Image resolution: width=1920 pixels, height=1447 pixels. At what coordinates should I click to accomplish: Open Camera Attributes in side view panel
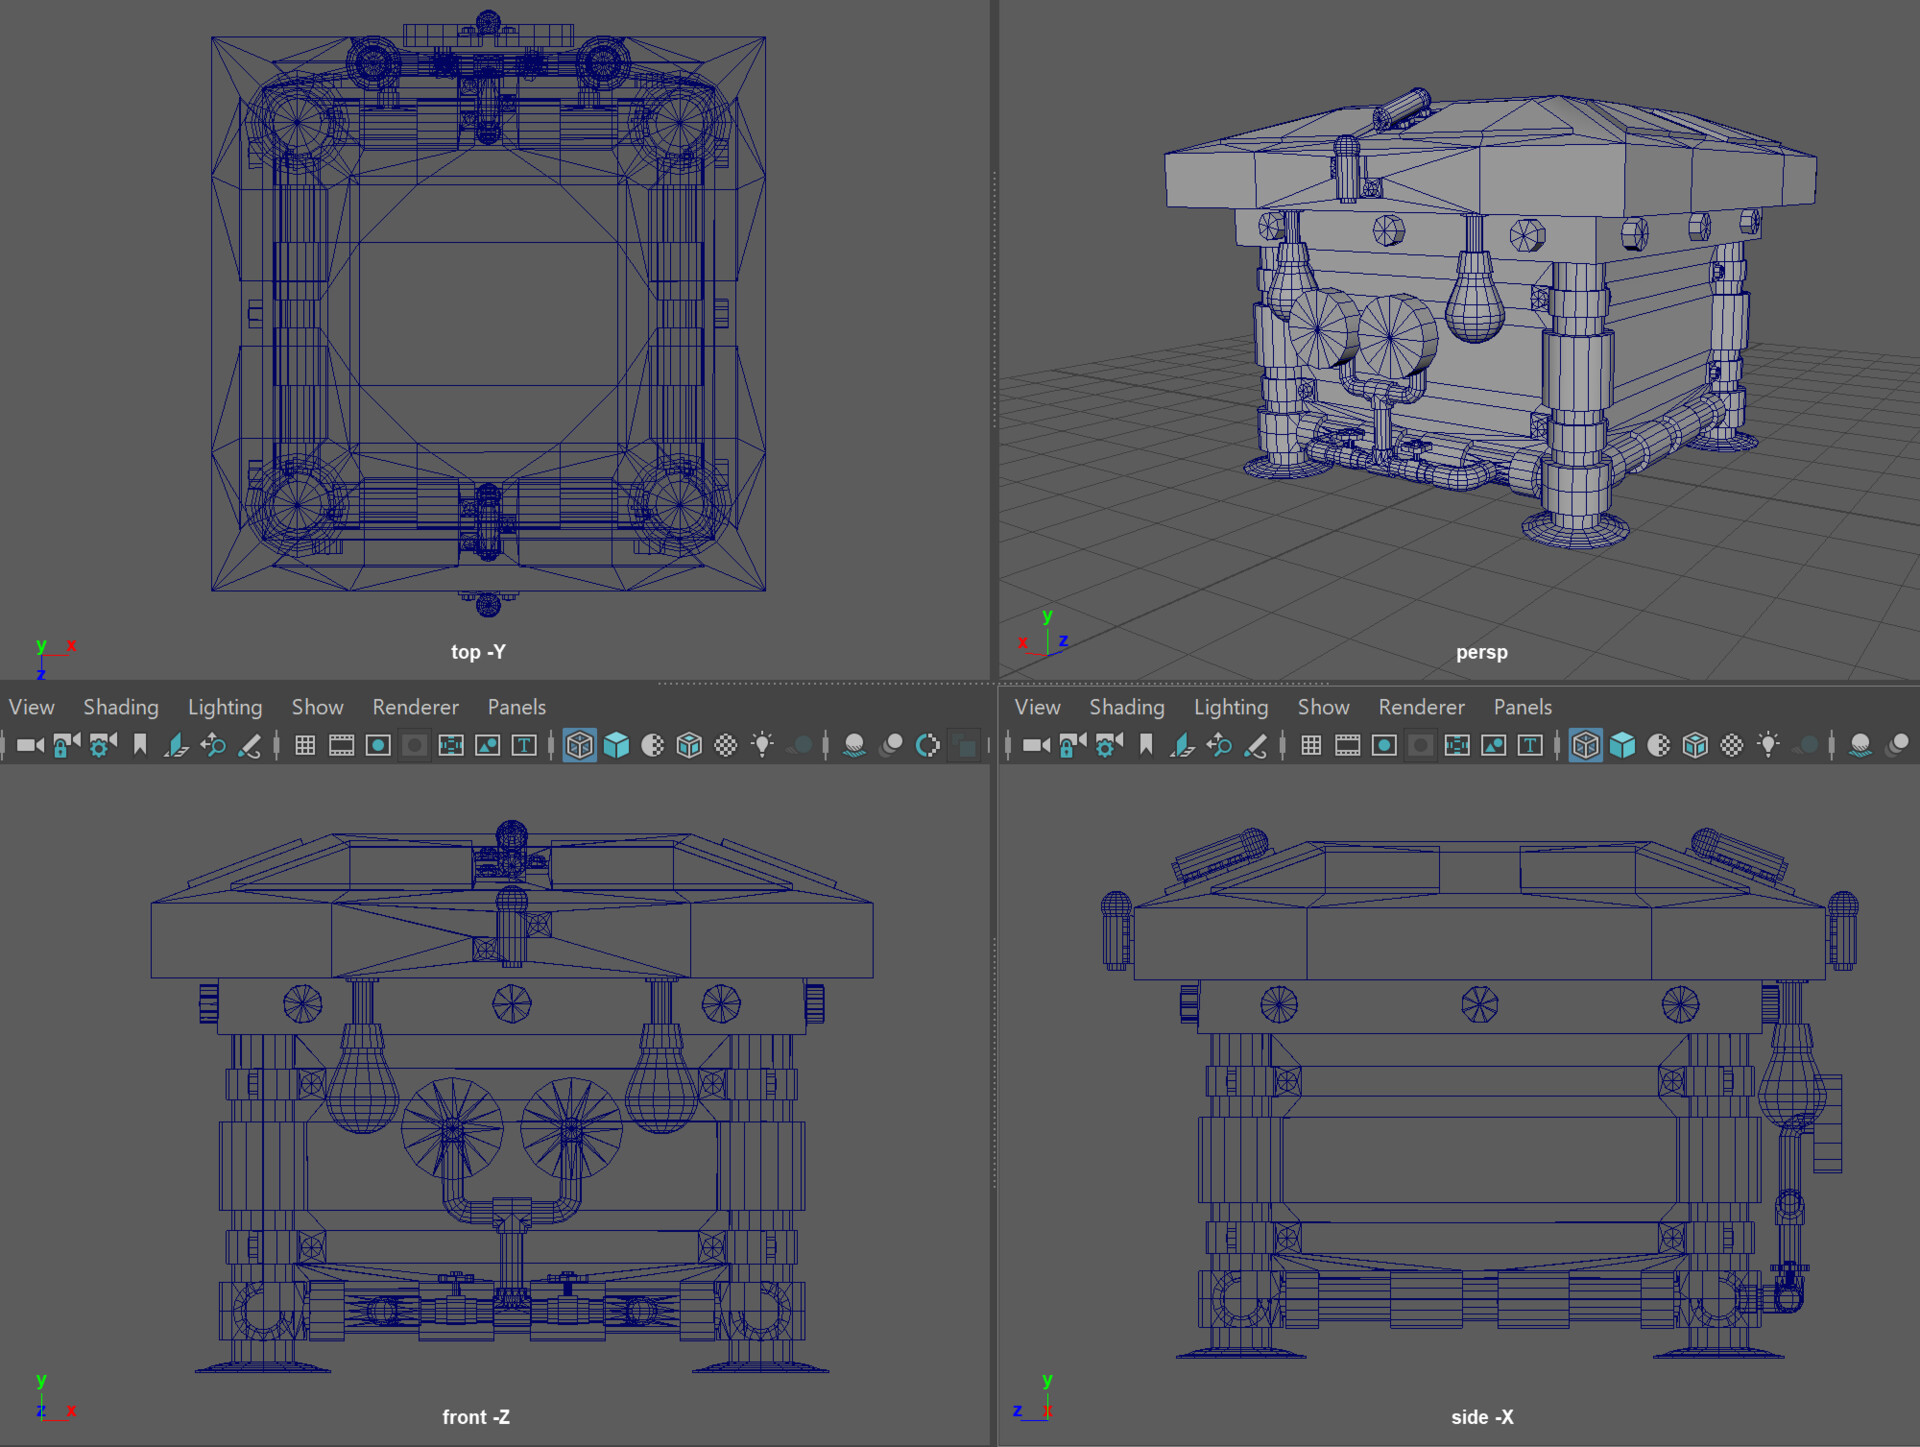click(1108, 745)
